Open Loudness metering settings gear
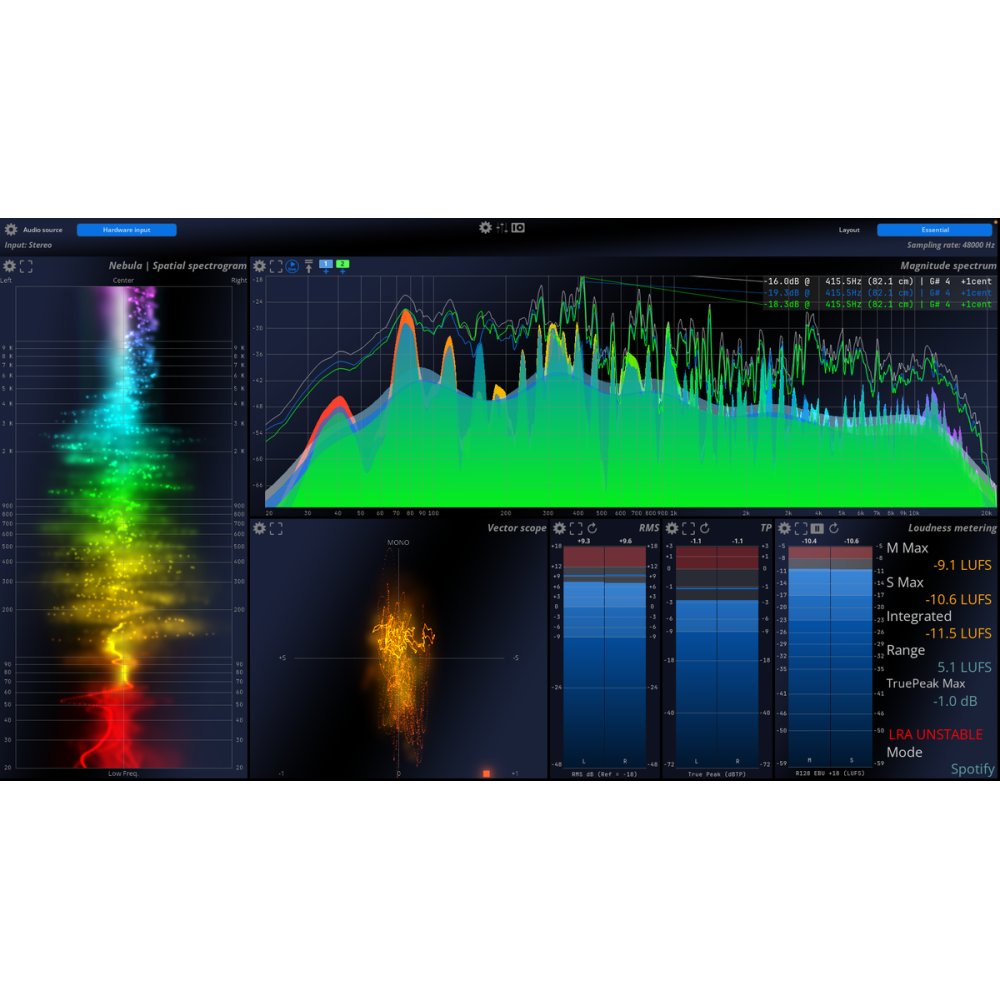Screen dimensions: 1000x1000 (784, 528)
